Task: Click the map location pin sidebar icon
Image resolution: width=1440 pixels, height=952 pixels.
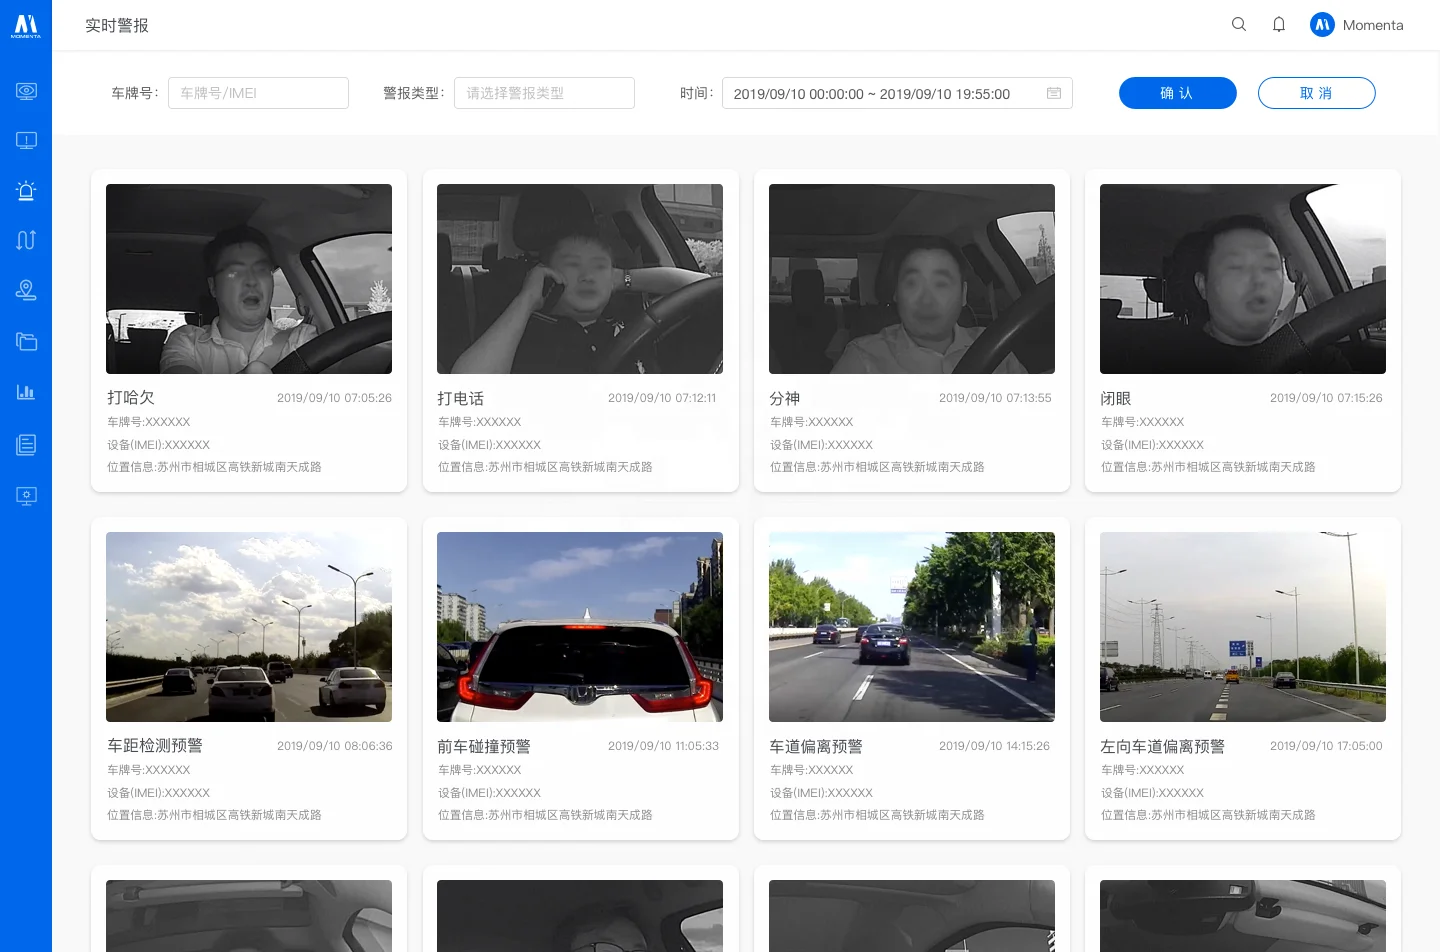Action: coord(26,290)
